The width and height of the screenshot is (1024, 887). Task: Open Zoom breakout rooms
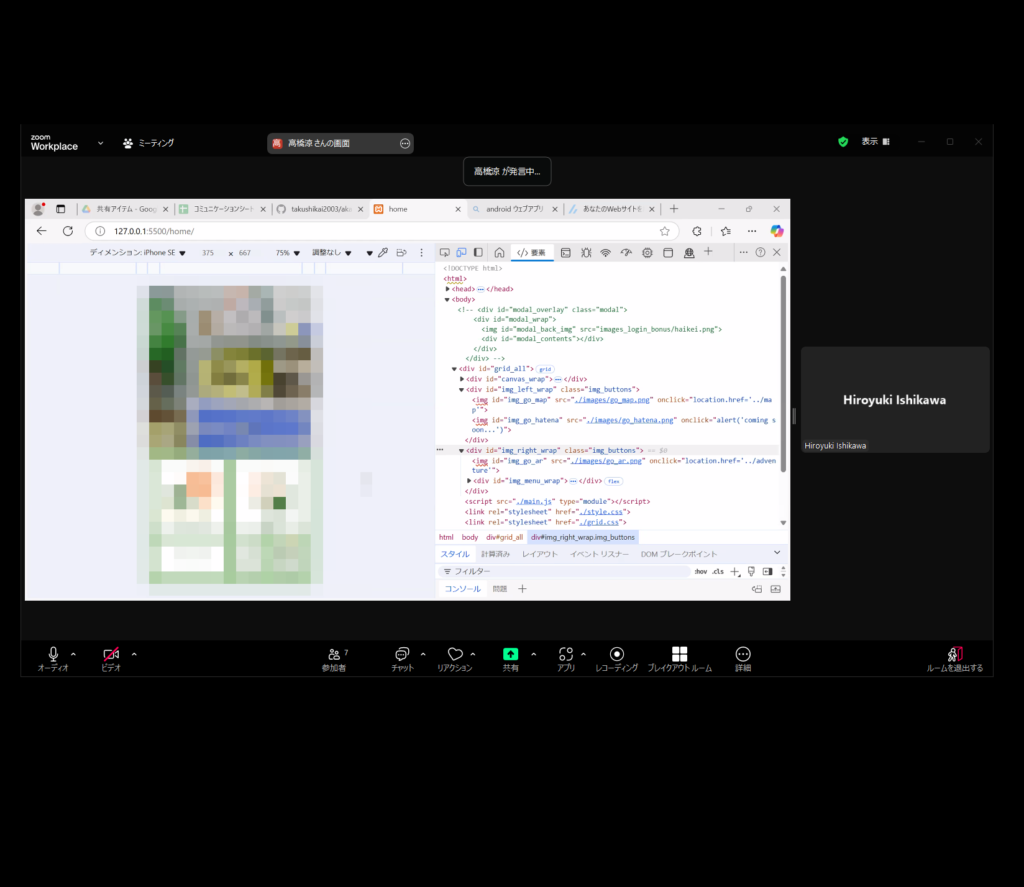tap(680, 658)
